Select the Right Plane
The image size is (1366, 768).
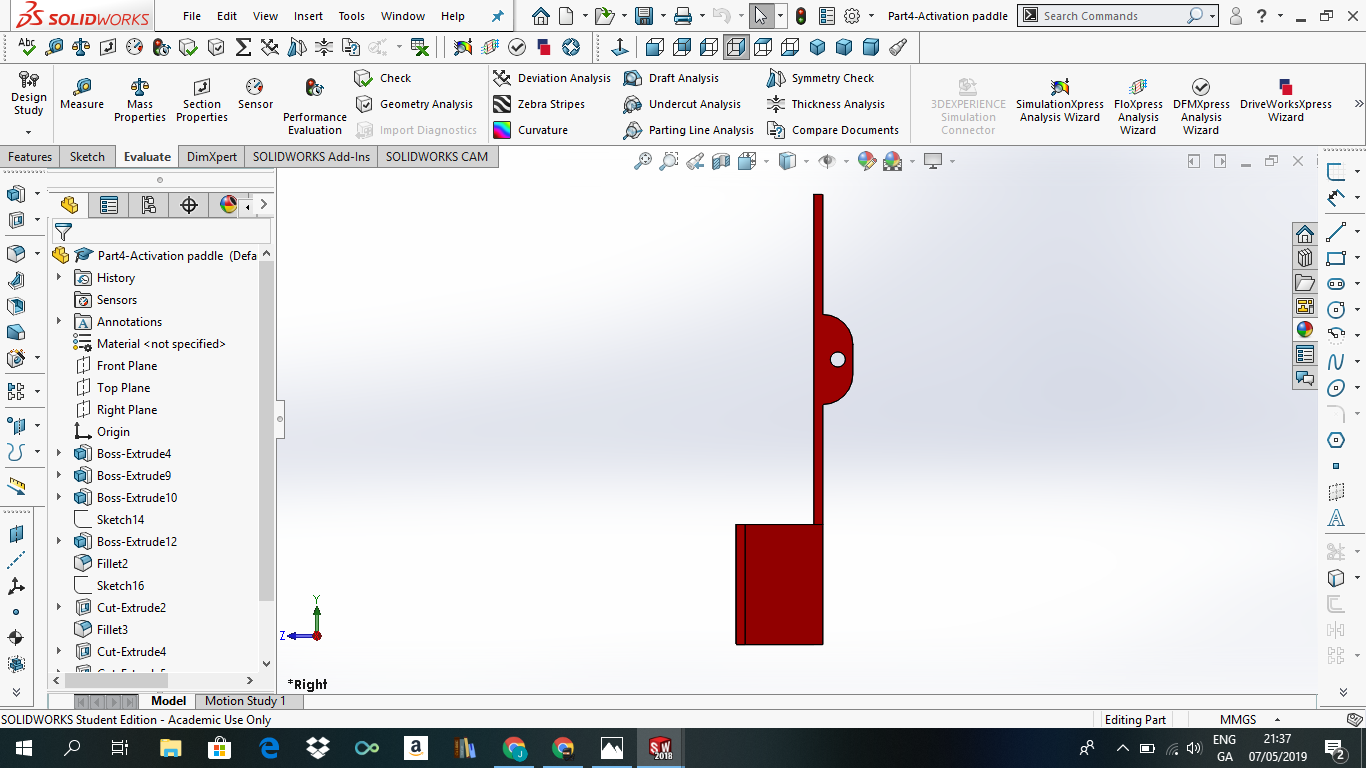[x=127, y=409]
